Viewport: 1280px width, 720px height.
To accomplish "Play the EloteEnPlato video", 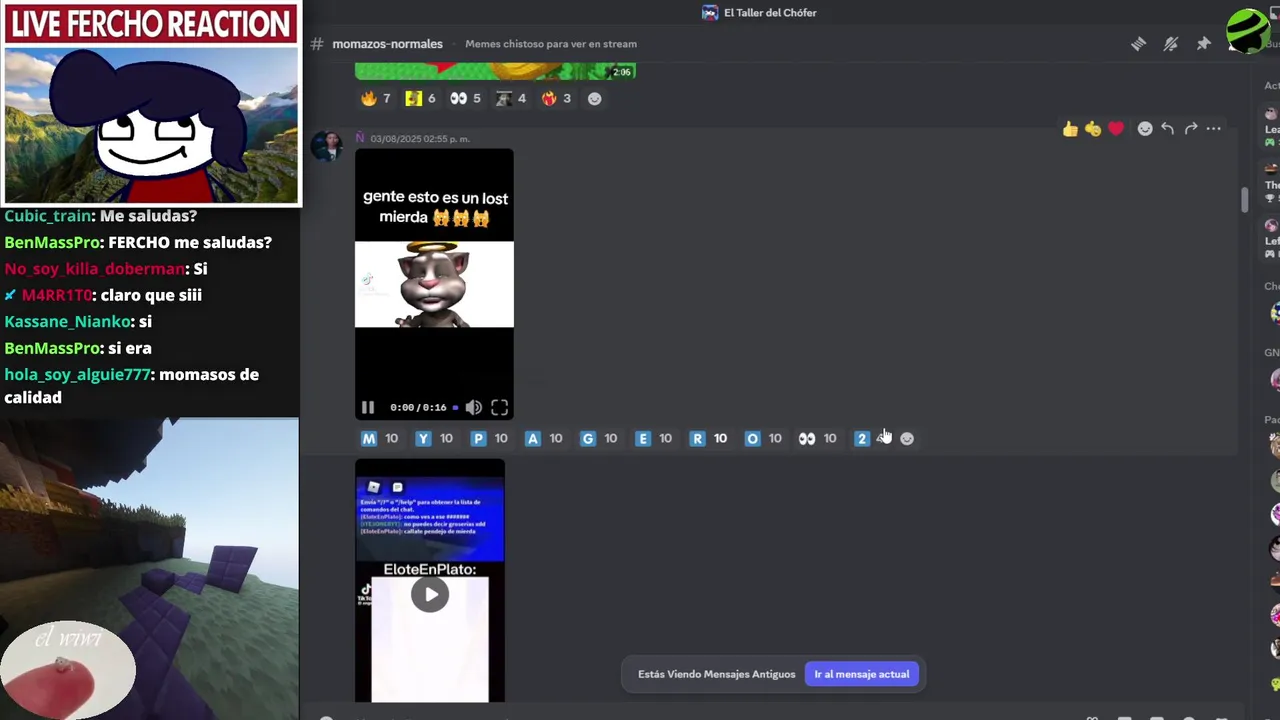I will click(x=430, y=595).
